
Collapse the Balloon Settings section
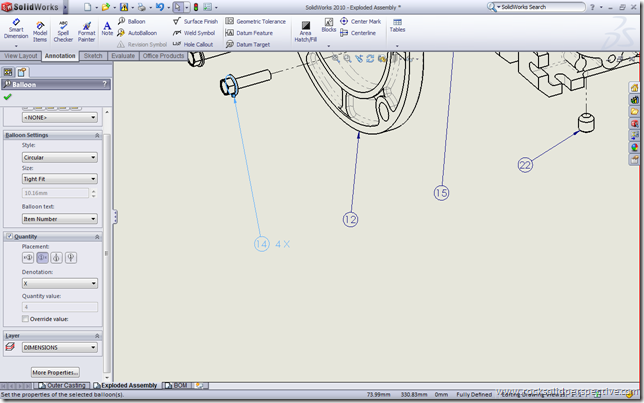coord(97,135)
